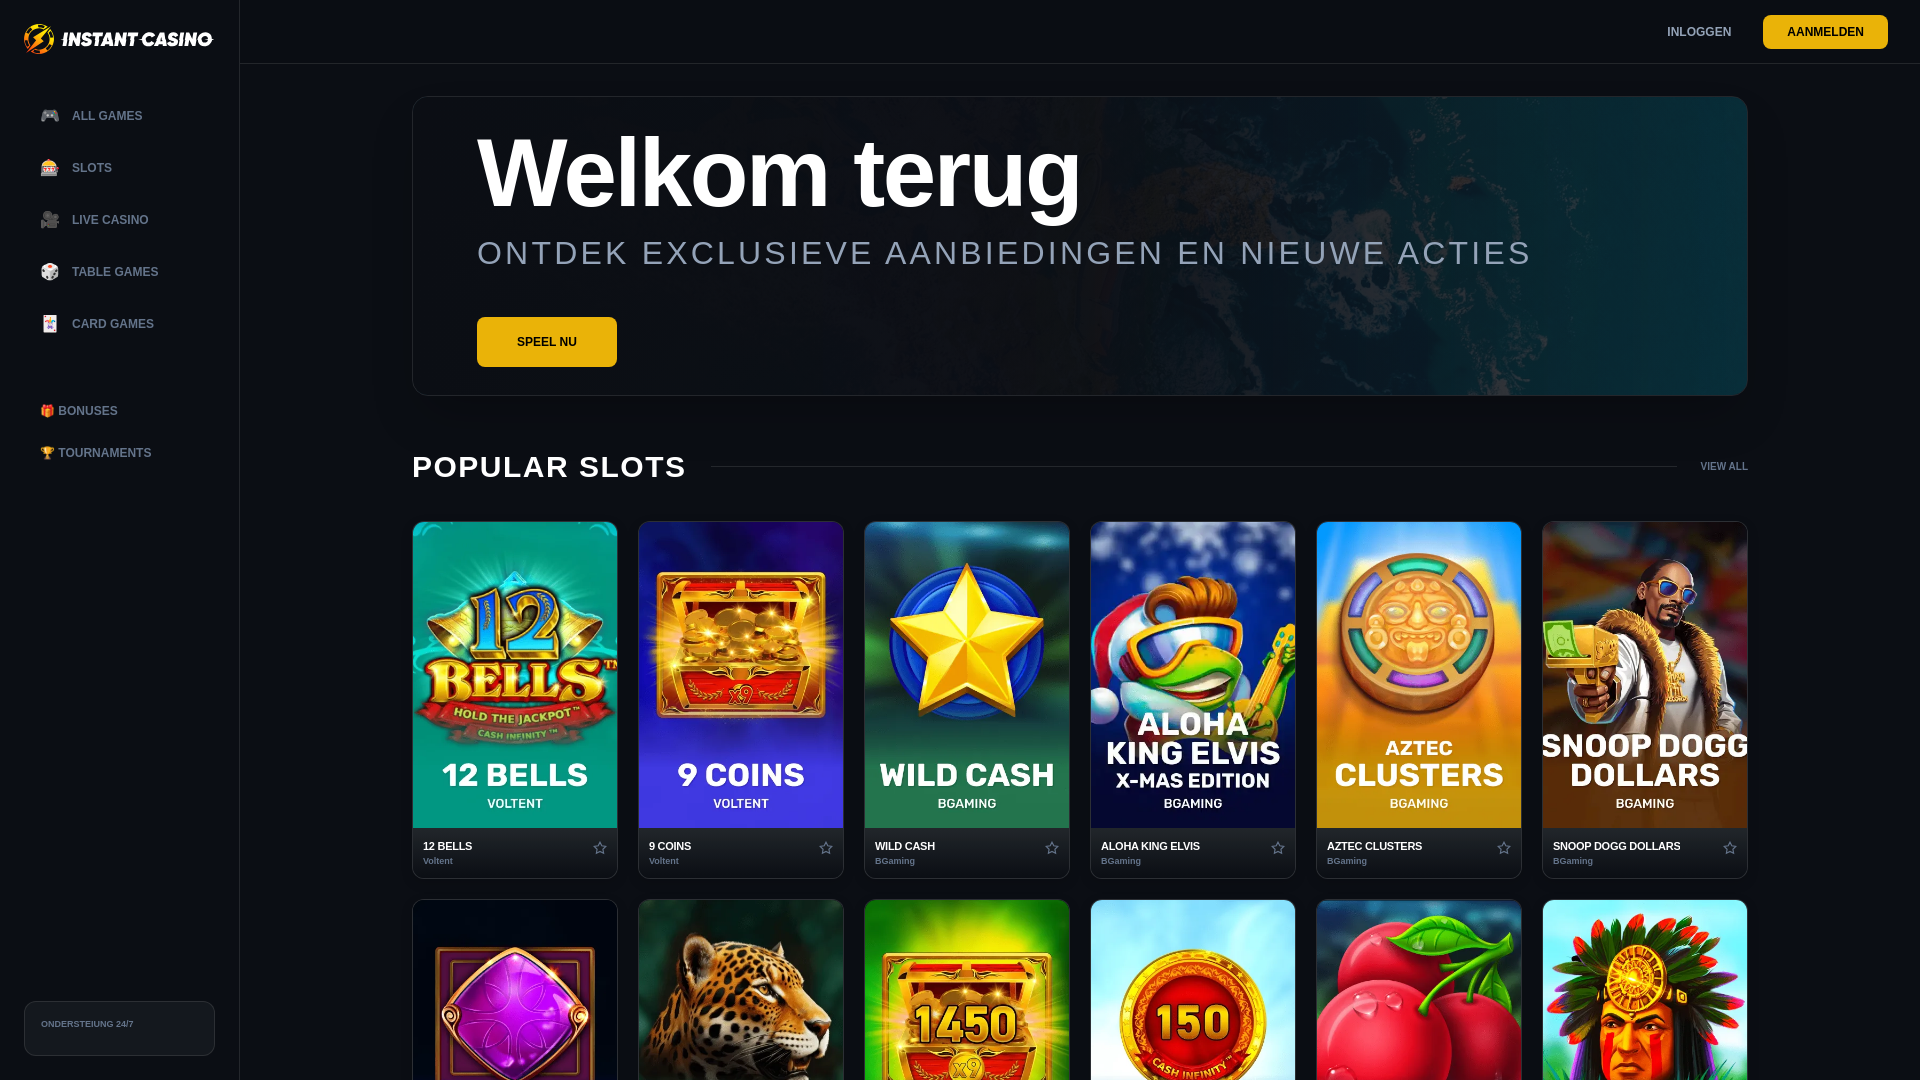
Task: Open the Ondersteuning 24/7 support box
Action: tap(119, 1028)
